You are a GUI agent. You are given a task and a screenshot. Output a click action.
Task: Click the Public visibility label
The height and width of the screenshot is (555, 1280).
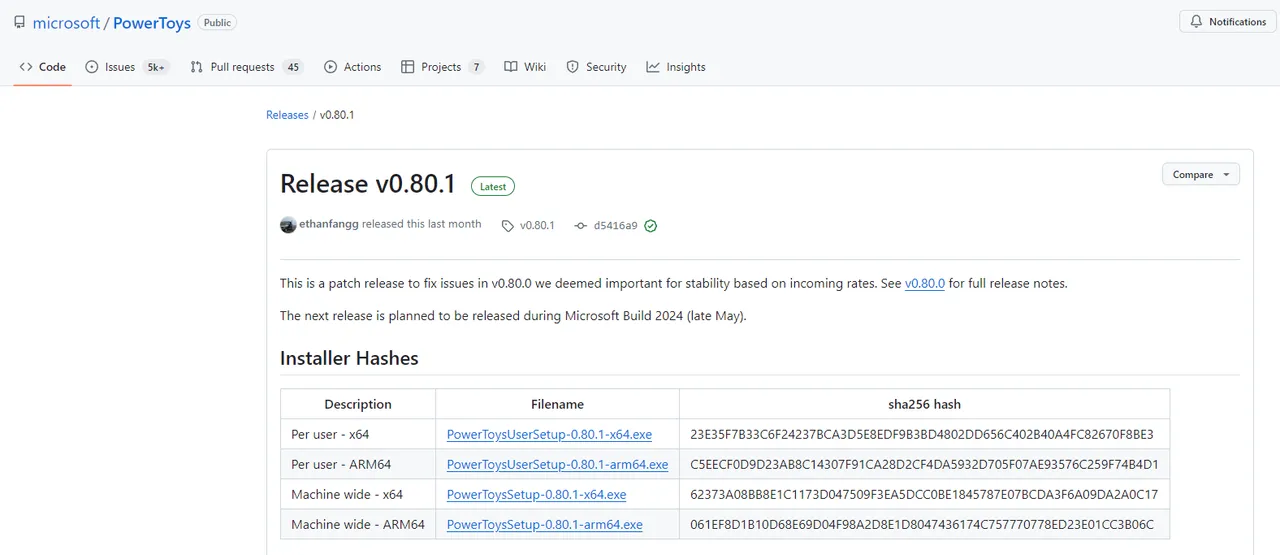216,22
